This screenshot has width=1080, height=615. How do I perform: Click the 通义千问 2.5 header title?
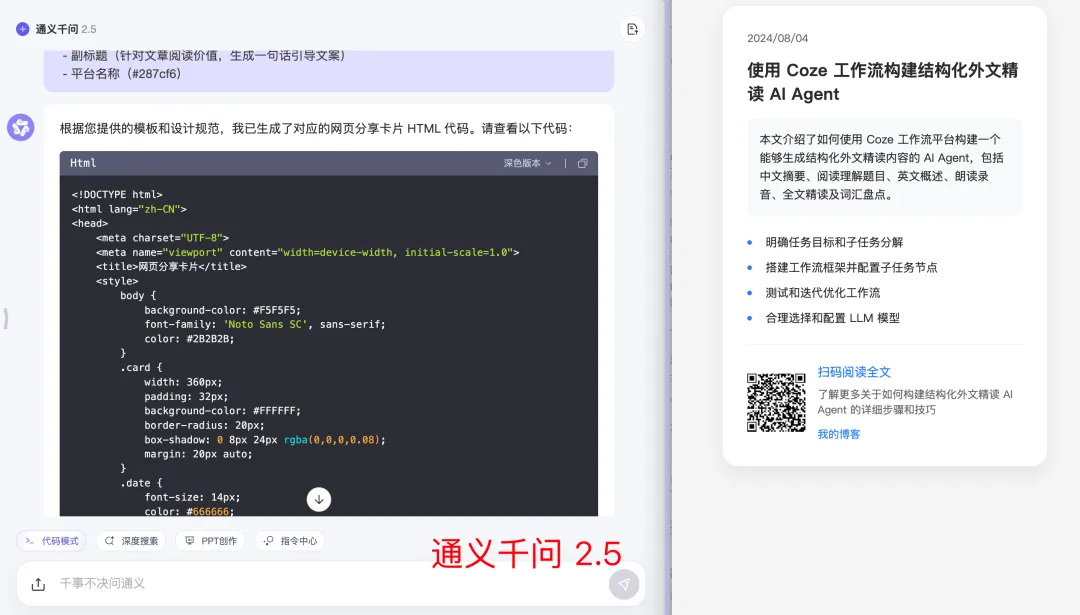(66, 29)
